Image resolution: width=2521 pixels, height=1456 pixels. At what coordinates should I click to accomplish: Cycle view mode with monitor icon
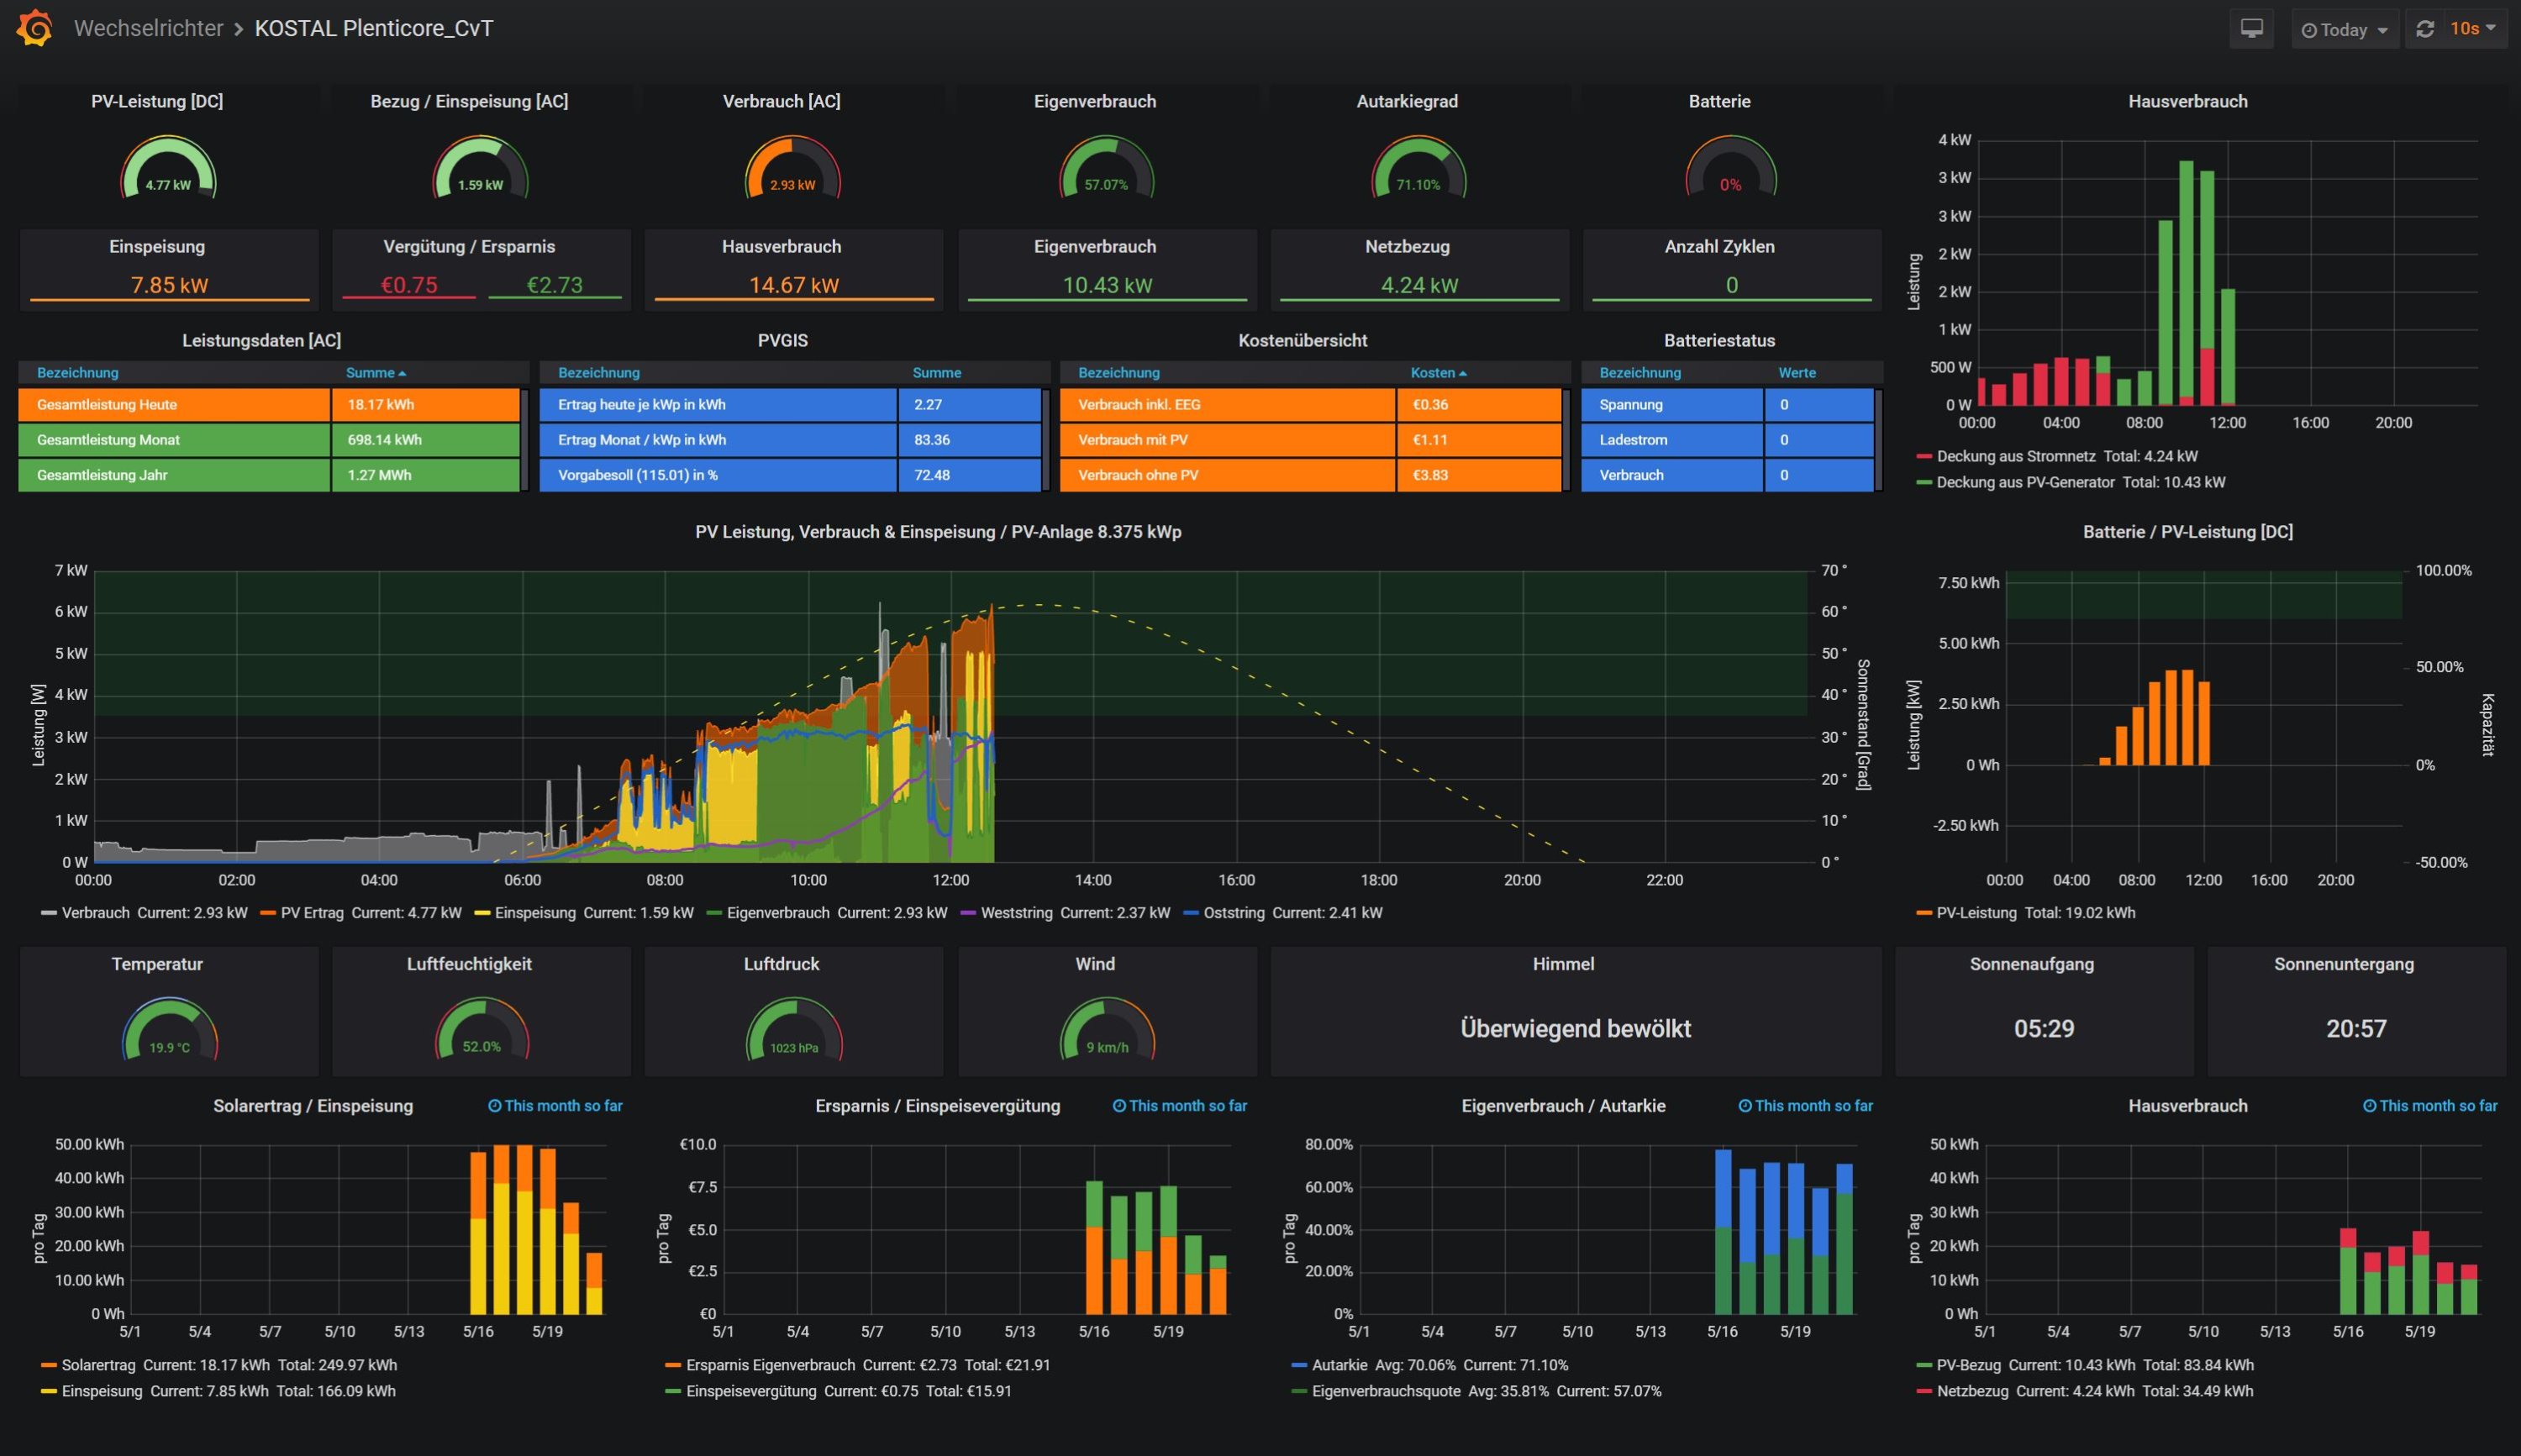click(x=2251, y=29)
